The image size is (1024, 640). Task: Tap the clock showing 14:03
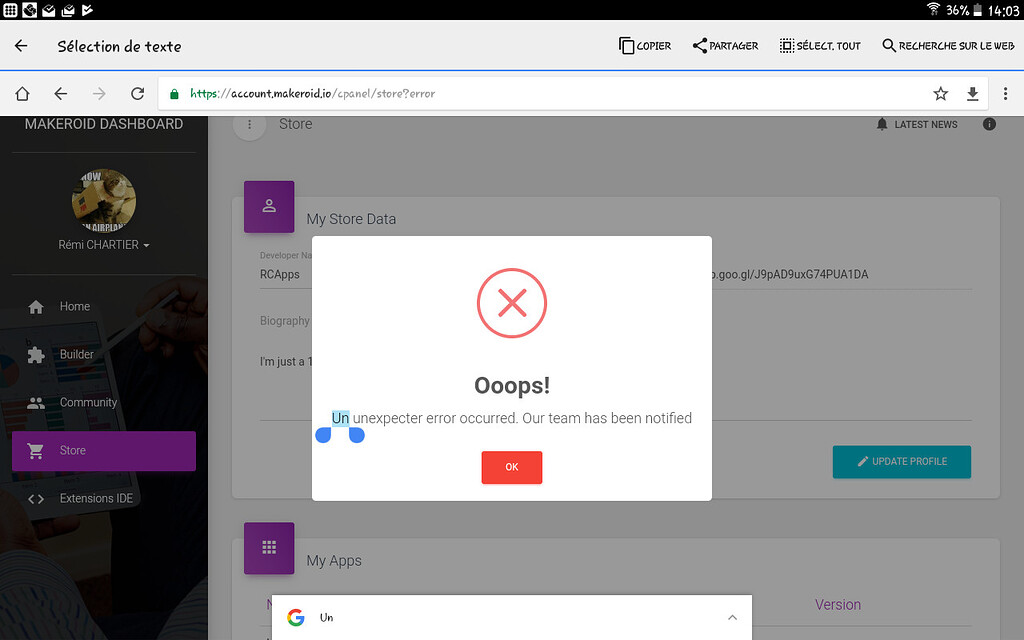(1003, 10)
